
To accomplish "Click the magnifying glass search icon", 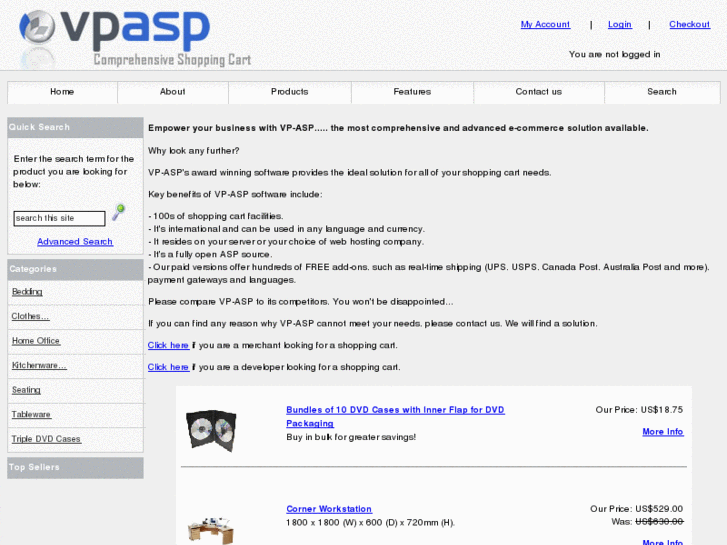I will click(x=119, y=212).
